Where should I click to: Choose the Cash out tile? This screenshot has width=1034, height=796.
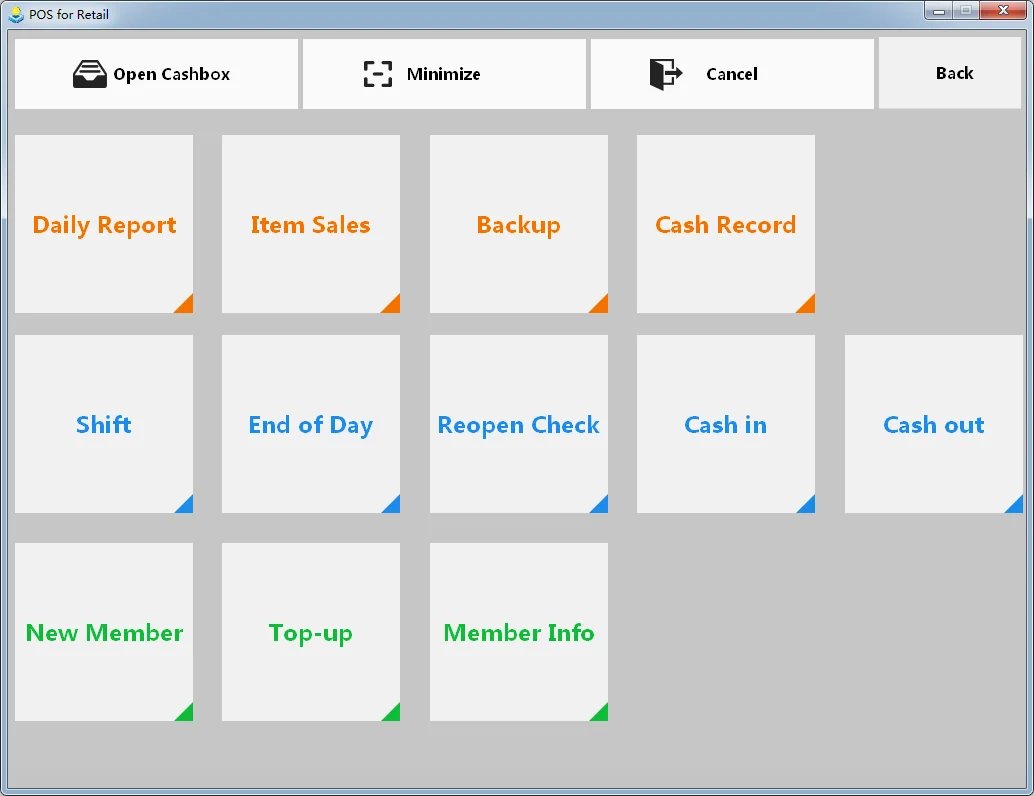tap(933, 425)
